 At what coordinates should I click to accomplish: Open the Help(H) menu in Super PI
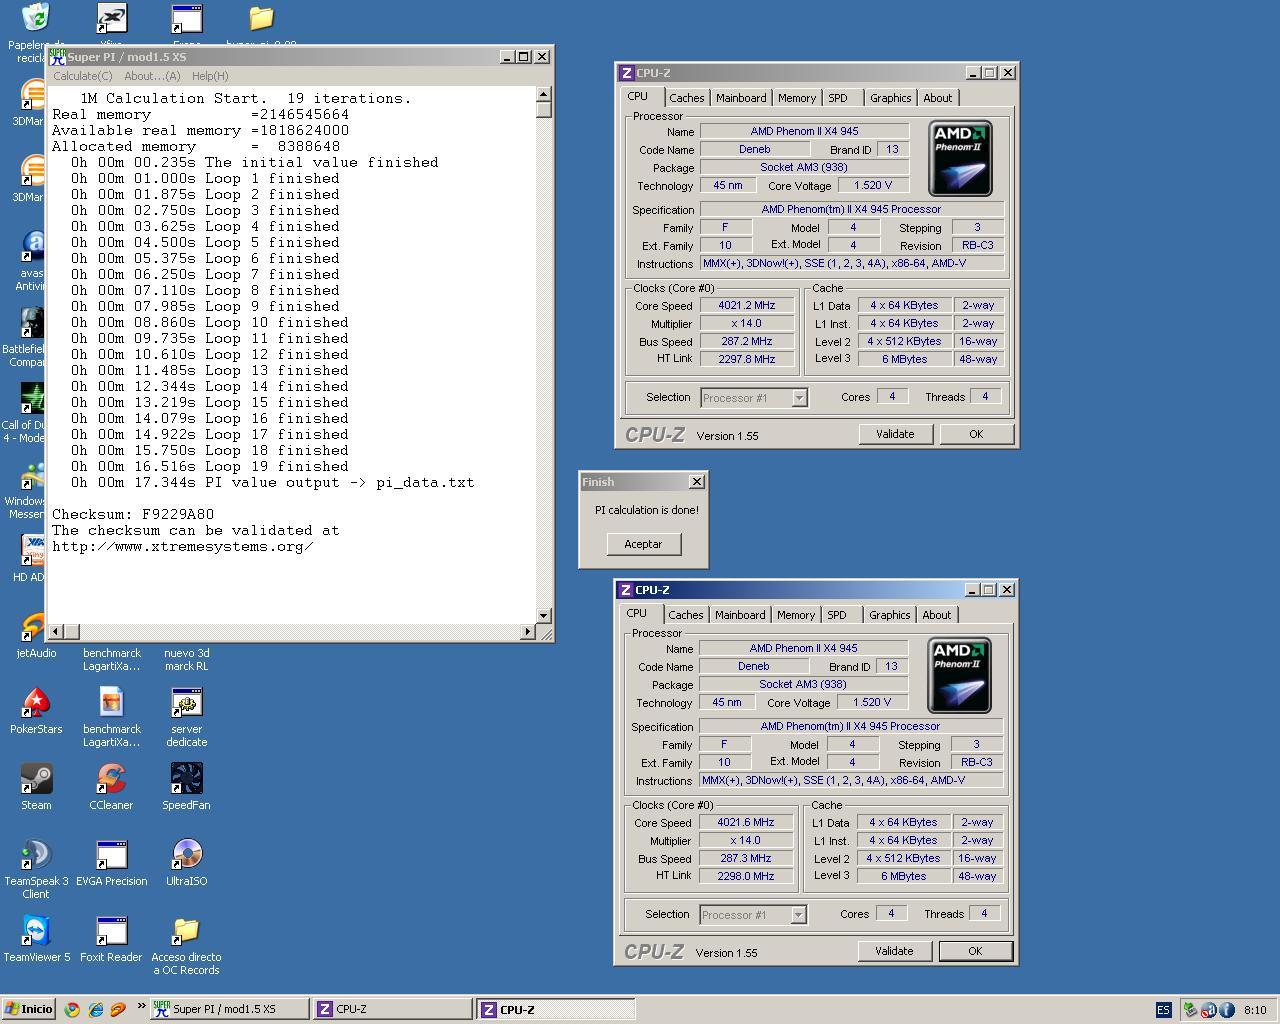coord(210,76)
